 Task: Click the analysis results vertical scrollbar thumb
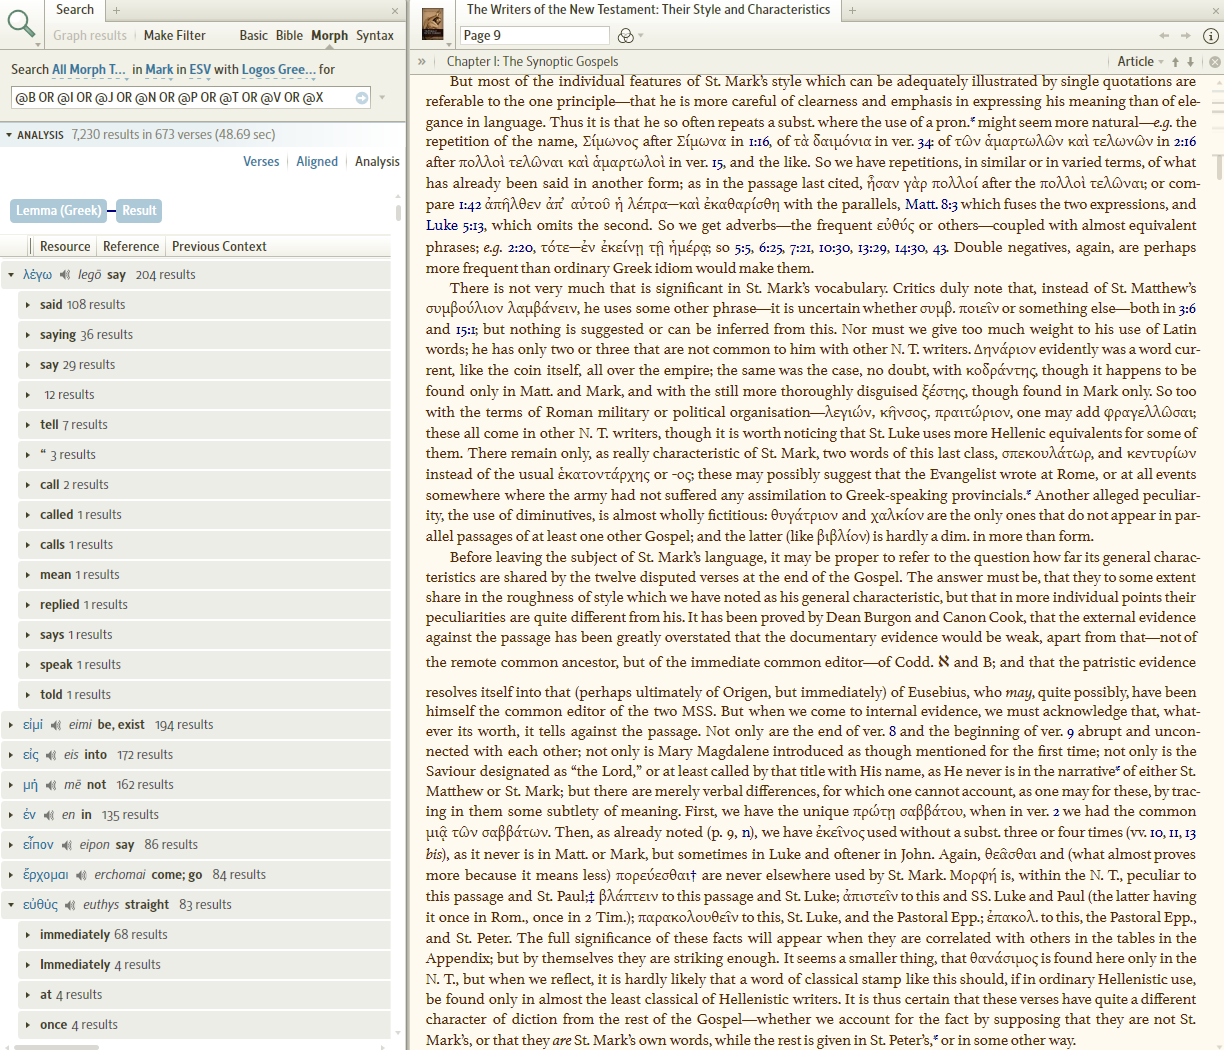[x=398, y=211]
